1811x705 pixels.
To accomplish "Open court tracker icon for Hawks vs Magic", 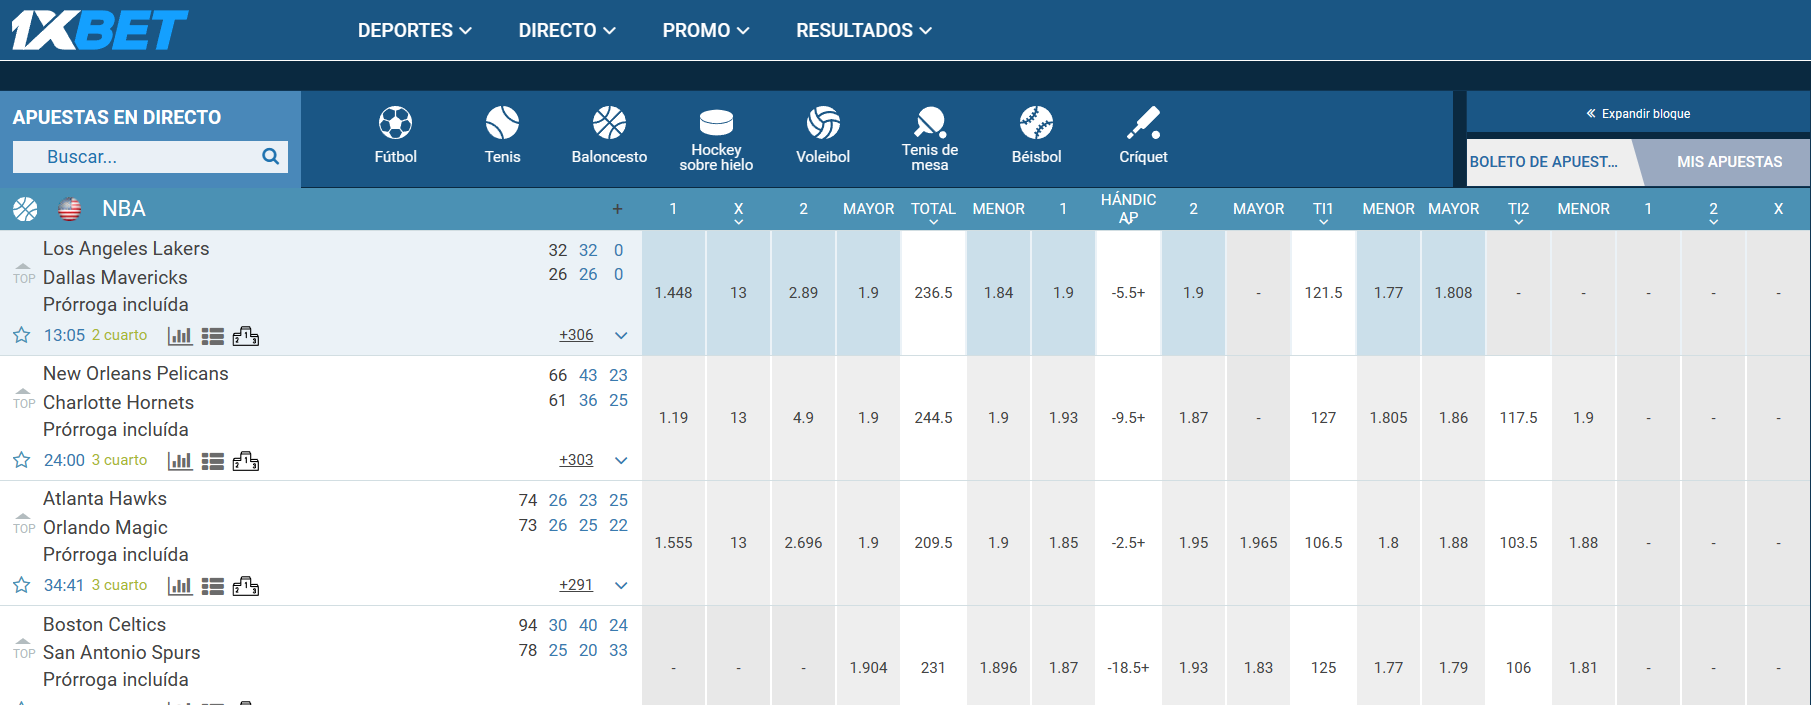I will (x=246, y=586).
